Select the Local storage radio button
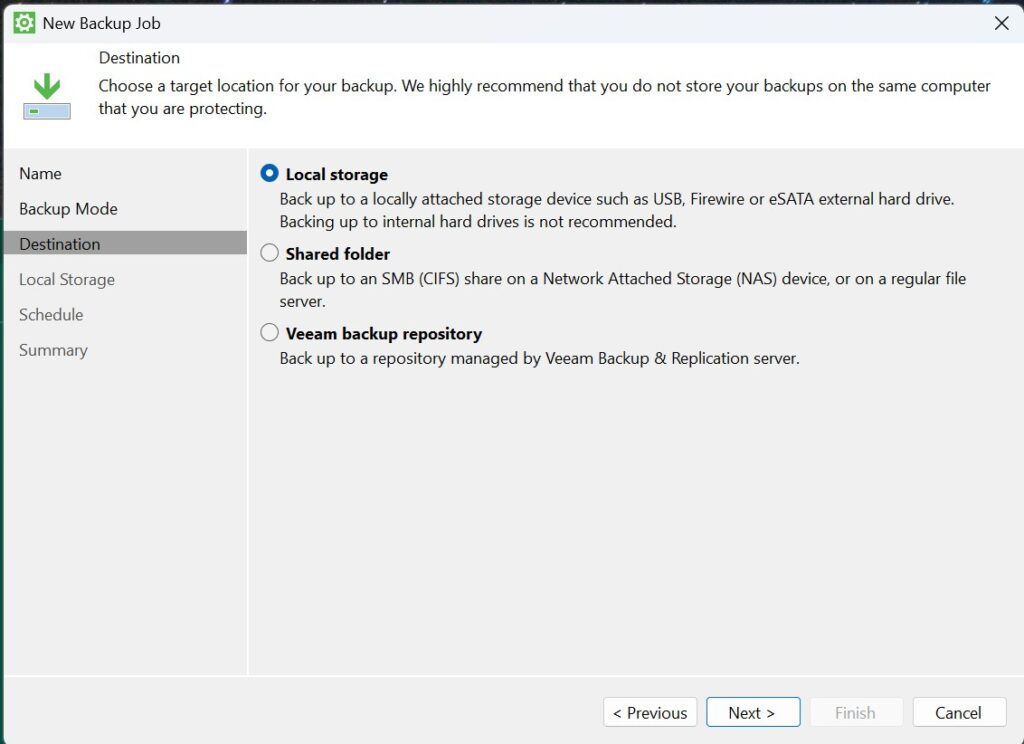Image resolution: width=1024 pixels, height=744 pixels. (269, 173)
